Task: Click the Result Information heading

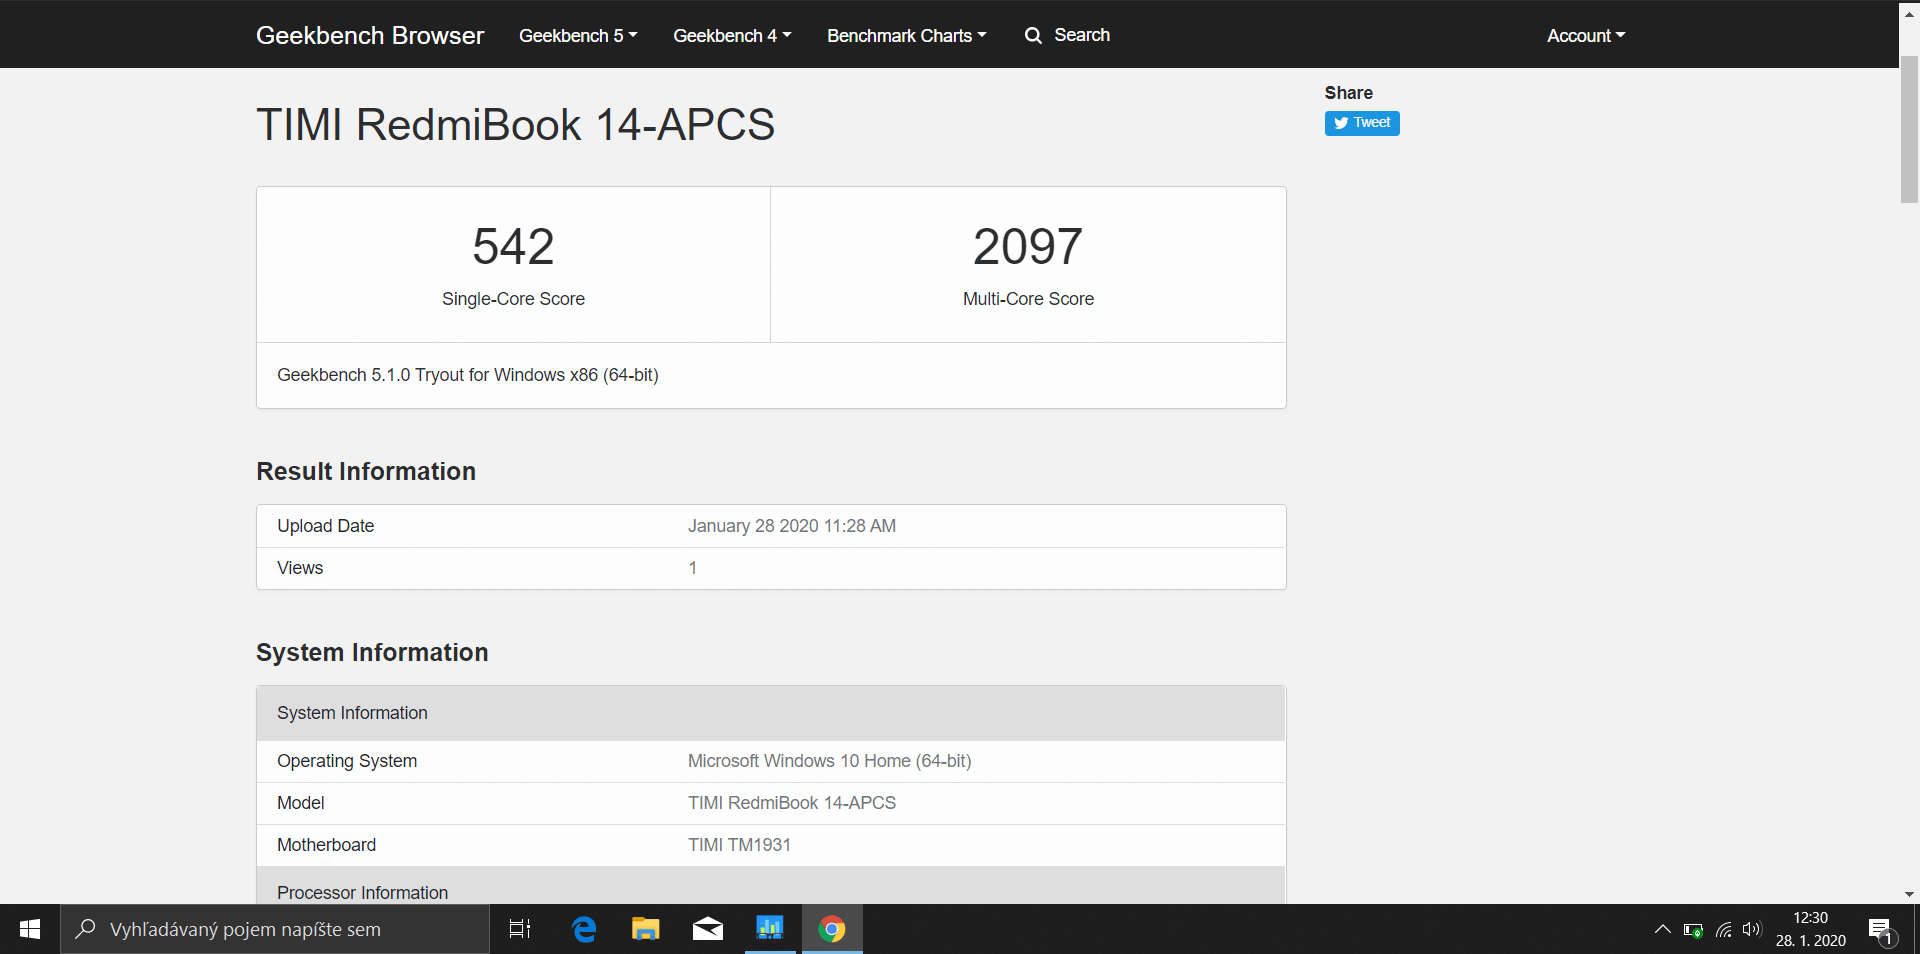Action: tap(366, 471)
